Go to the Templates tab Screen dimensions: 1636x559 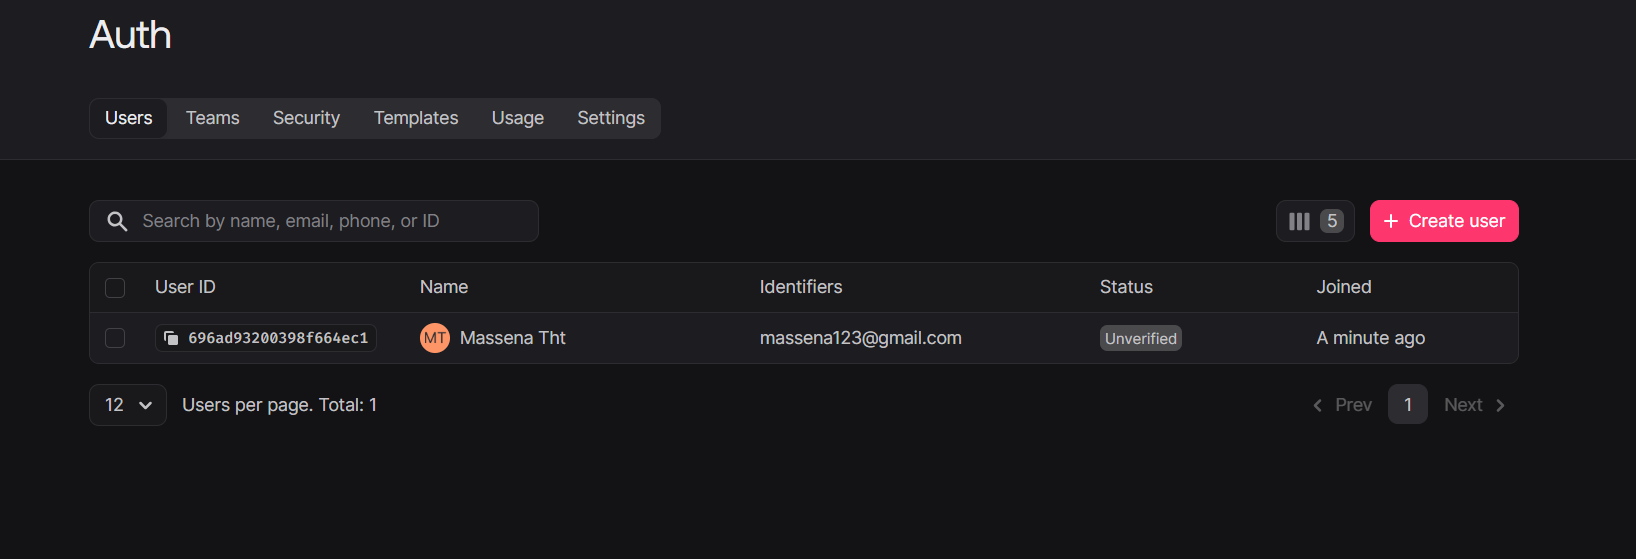coord(416,118)
